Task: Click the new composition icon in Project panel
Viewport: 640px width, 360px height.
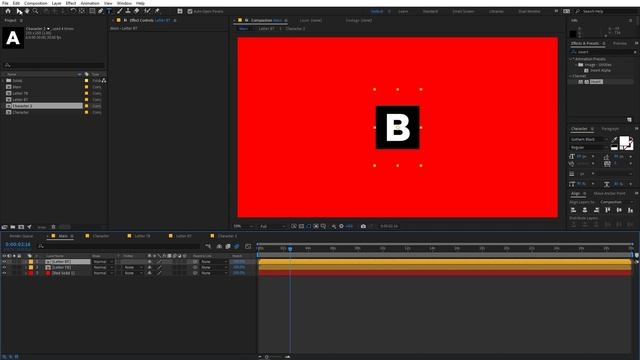Action: pyautogui.click(x=21, y=227)
